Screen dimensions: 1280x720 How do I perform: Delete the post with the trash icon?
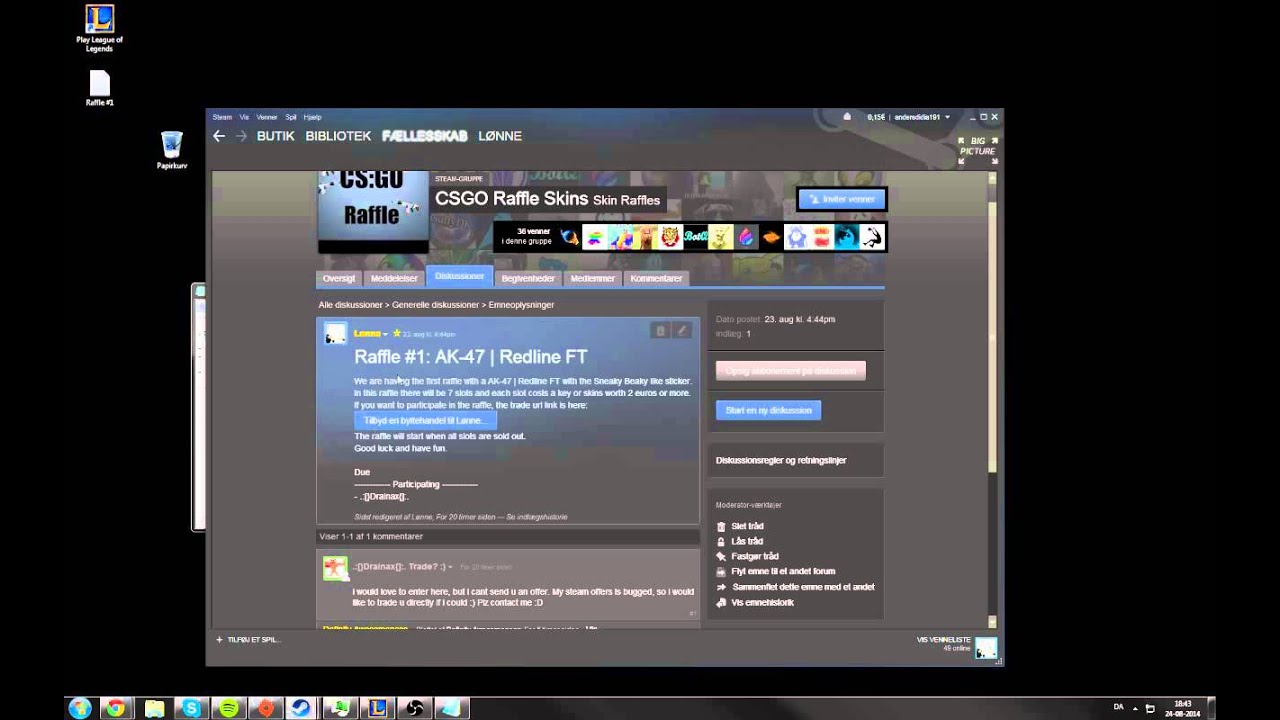(660, 331)
